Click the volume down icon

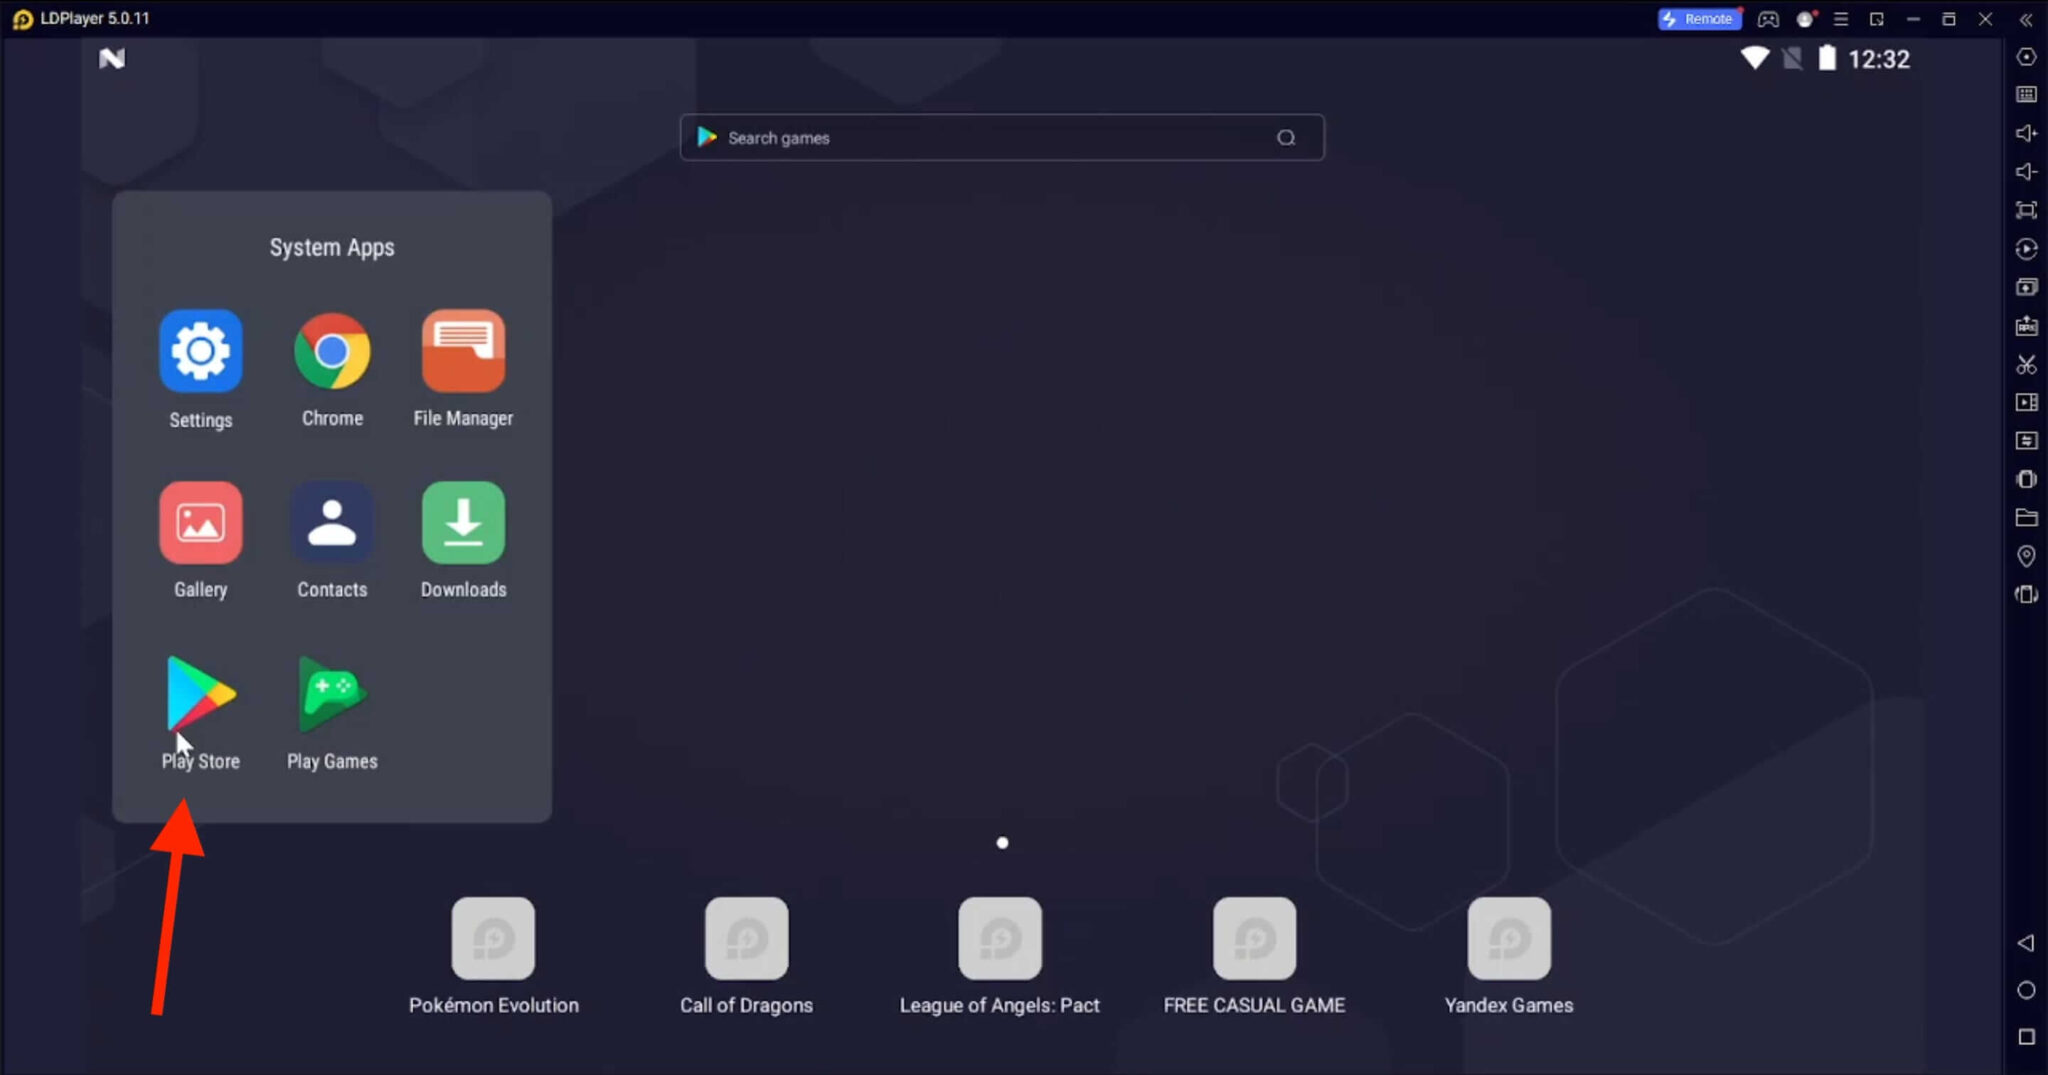point(2026,171)
